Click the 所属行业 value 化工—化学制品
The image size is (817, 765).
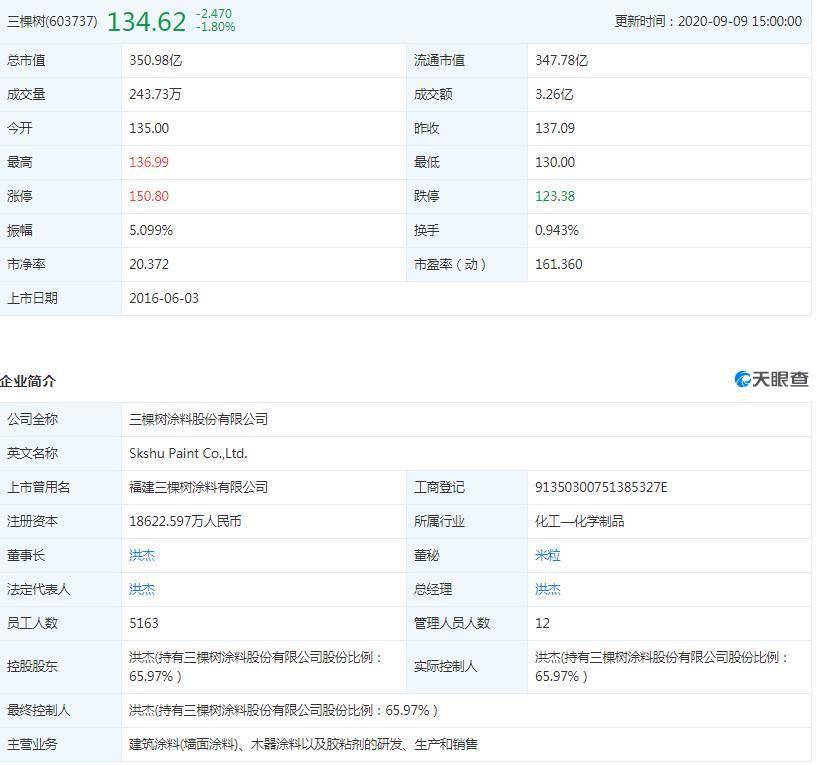click(x=580, y=521)
